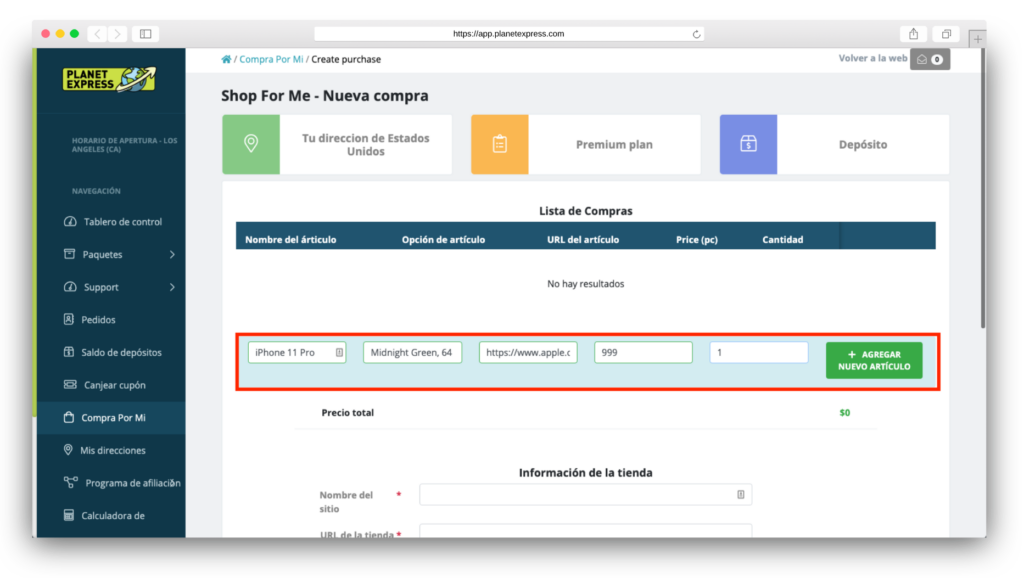Click Price (pc) column header

[x=697, y=240]
